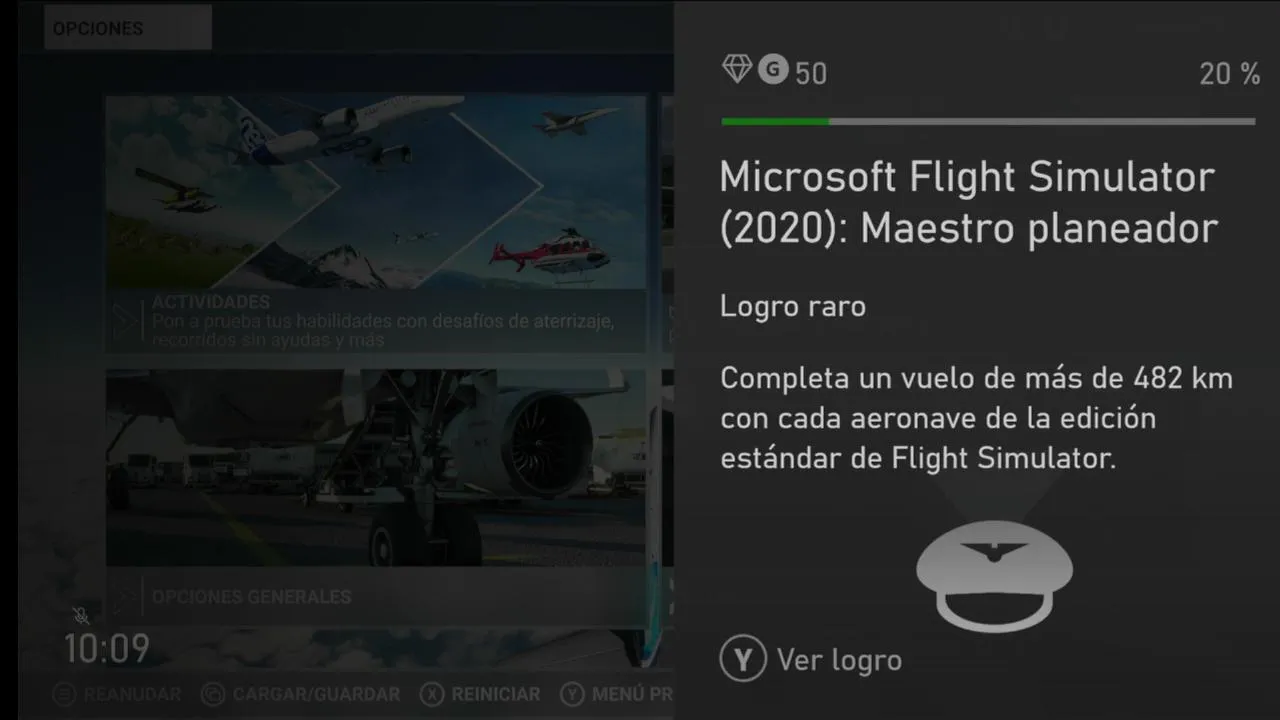1280x720 pixels.
Task: Click the Gamerscore G icon
Action: 773,69
